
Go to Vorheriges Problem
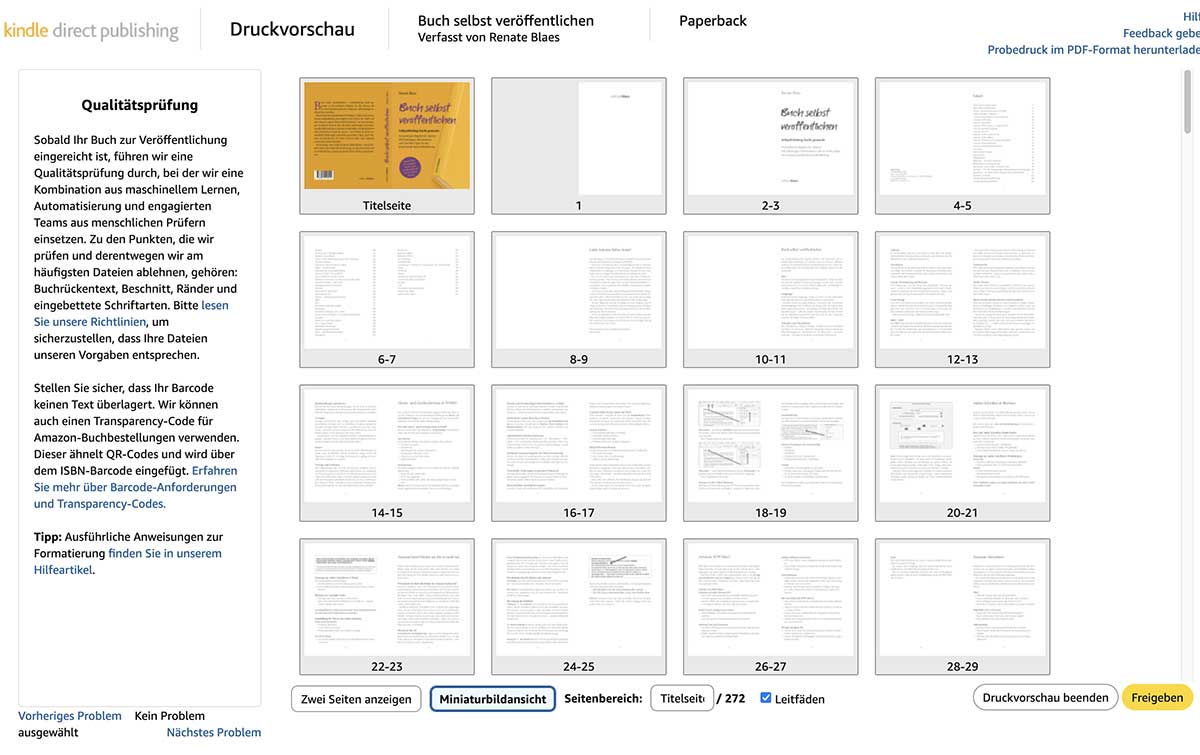click(70, 716)
